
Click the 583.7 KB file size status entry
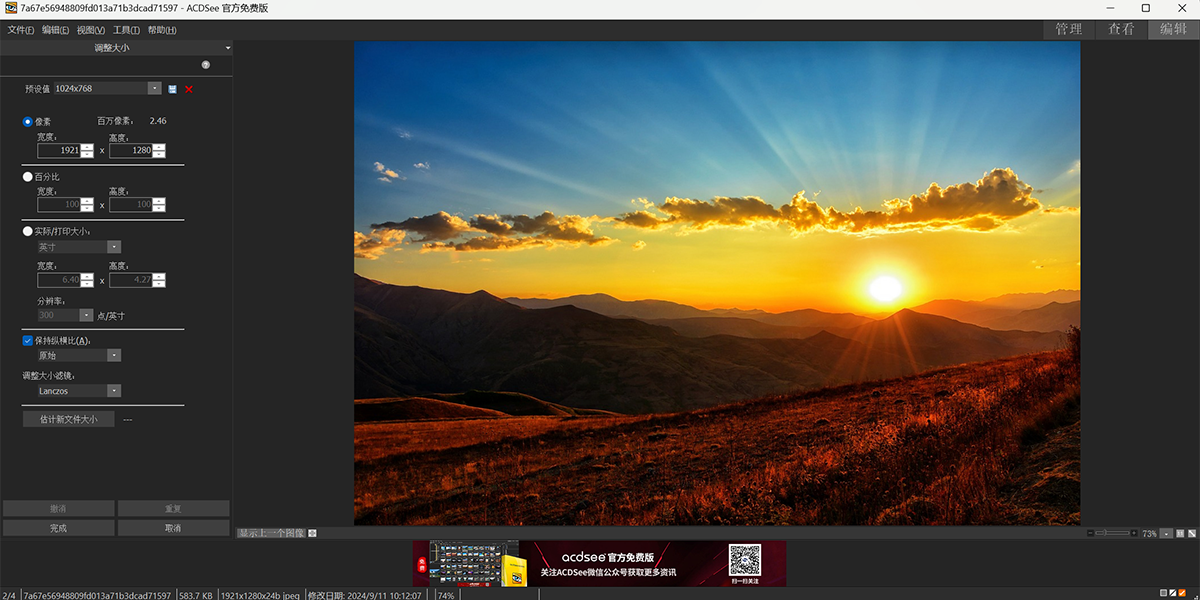coord(196,594)
